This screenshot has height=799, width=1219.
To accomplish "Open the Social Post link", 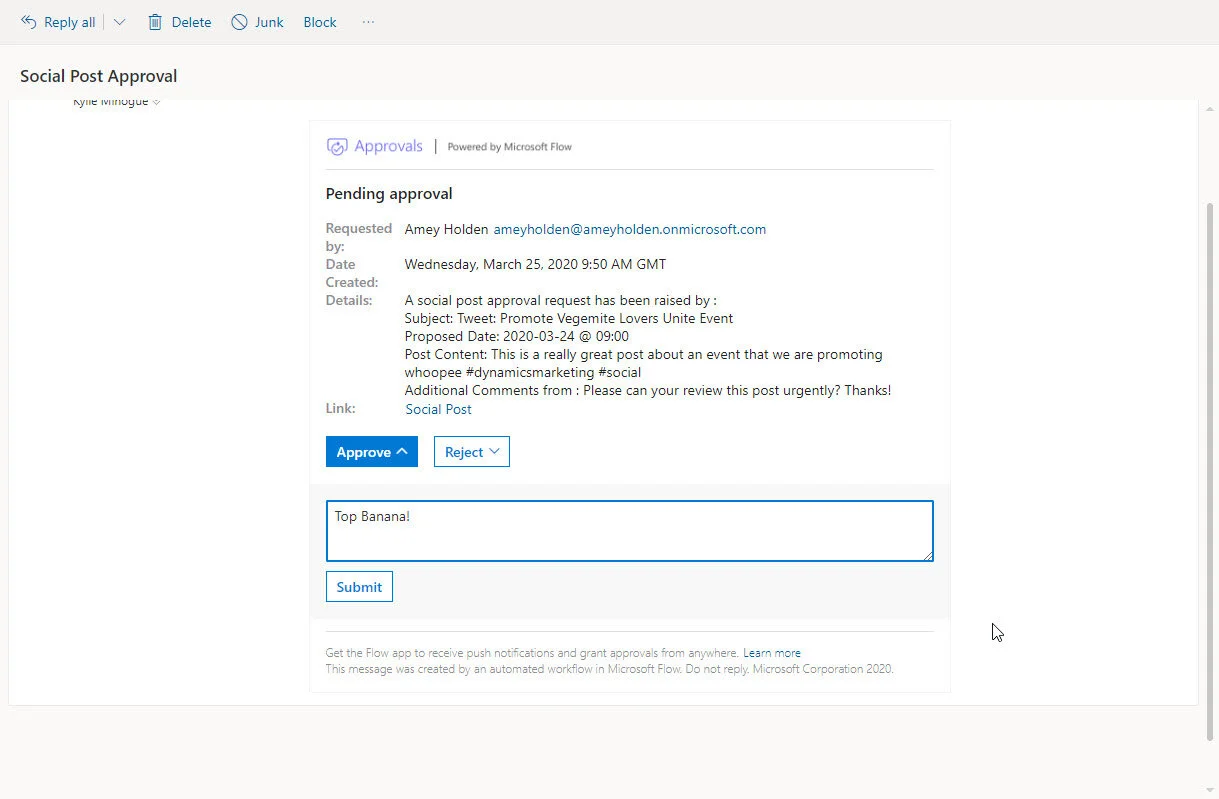I will pyautogui.click(x=438, y=409).
